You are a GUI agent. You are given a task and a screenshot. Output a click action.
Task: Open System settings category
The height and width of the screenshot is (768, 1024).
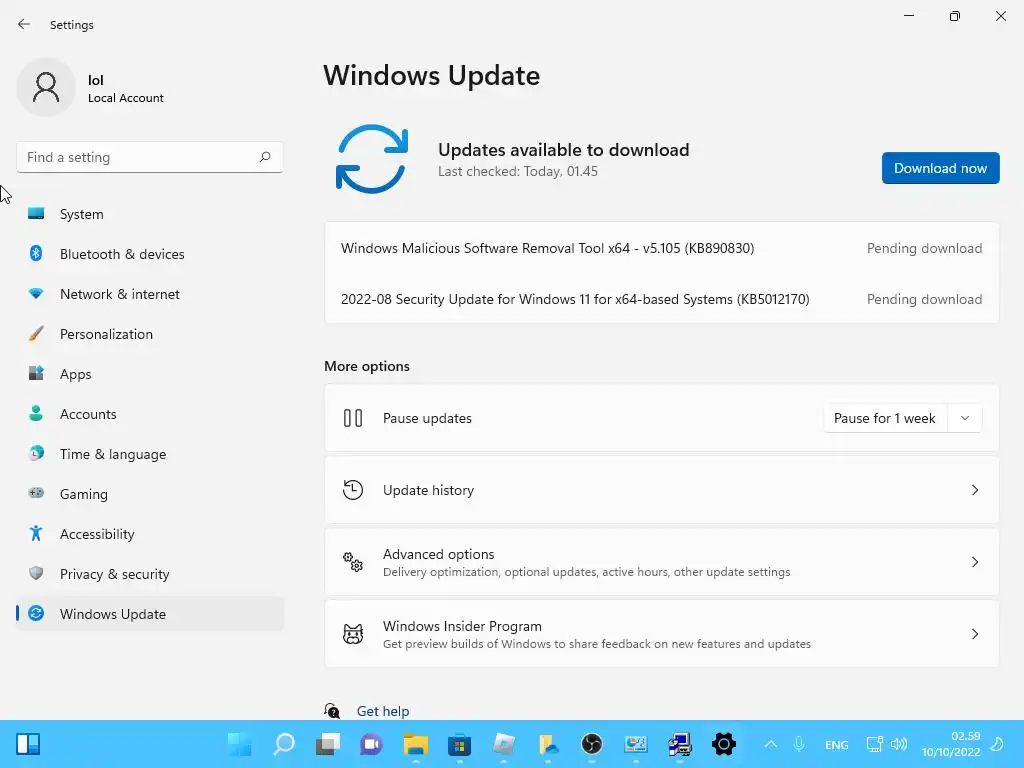pos(150,214)
